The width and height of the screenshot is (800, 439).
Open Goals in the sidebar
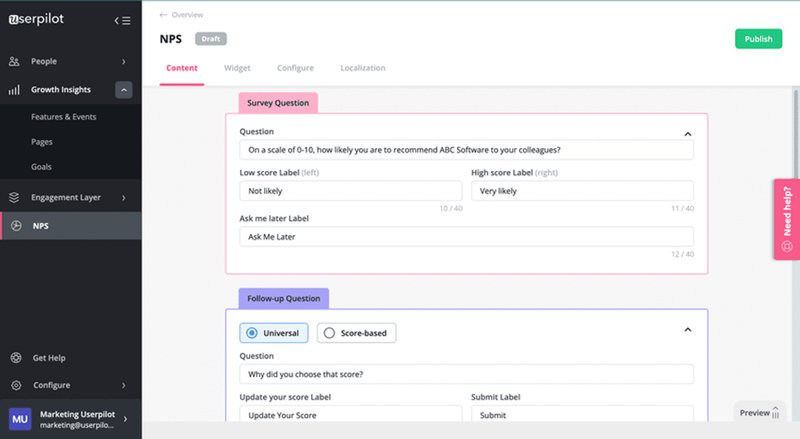click(x=41, y=167)
